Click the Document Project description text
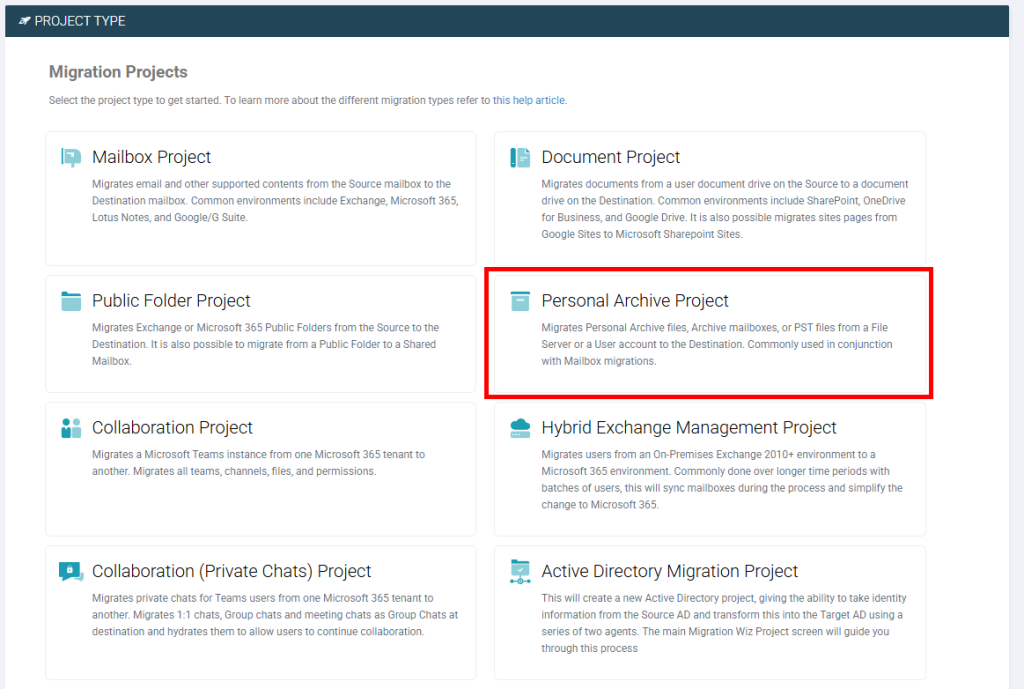The image size is (1024, 689). (725, 209)
